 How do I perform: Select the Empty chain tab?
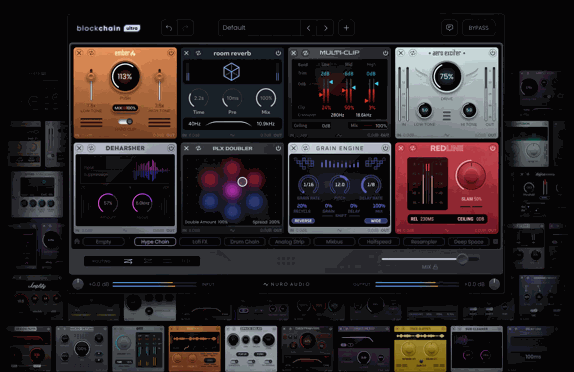(104, 242)
